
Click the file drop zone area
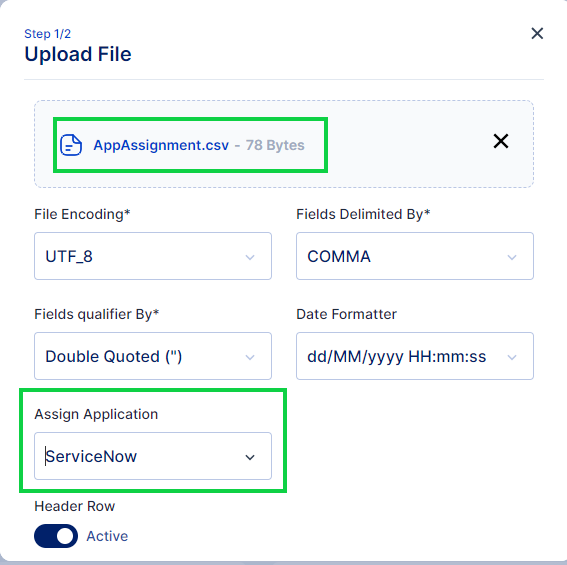click(284, 144)
